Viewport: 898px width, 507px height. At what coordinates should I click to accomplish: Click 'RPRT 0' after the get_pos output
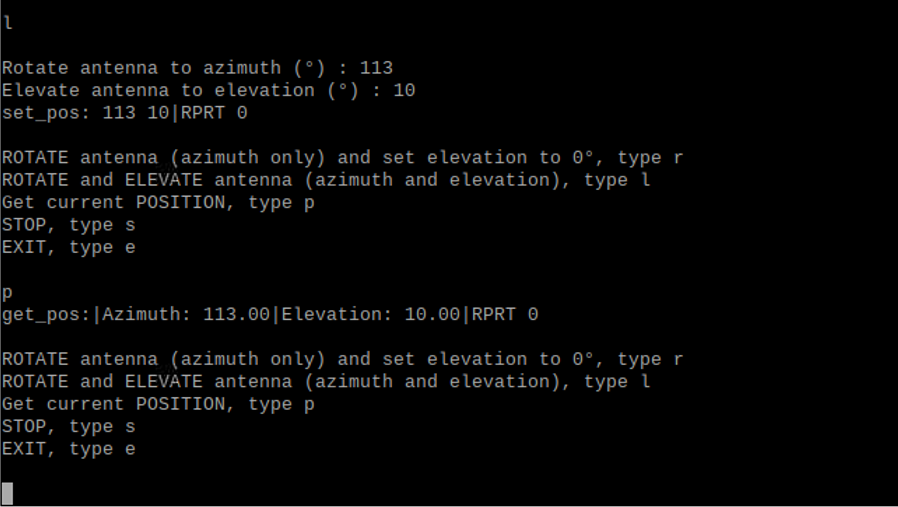[505, 315]
